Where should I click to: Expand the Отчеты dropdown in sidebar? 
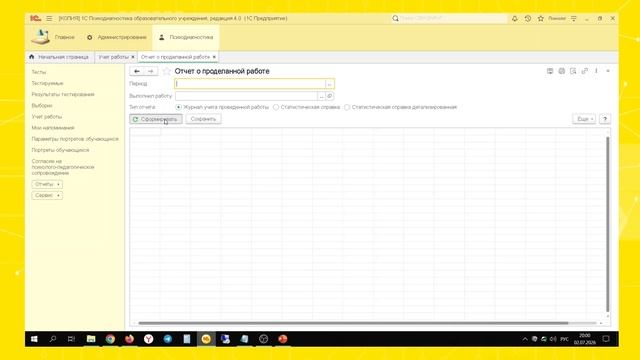click(x=47, y=184)
